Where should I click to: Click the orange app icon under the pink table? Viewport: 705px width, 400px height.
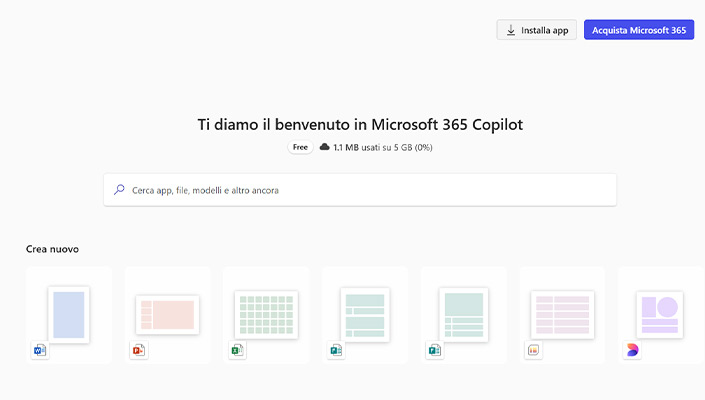(533, 350)
